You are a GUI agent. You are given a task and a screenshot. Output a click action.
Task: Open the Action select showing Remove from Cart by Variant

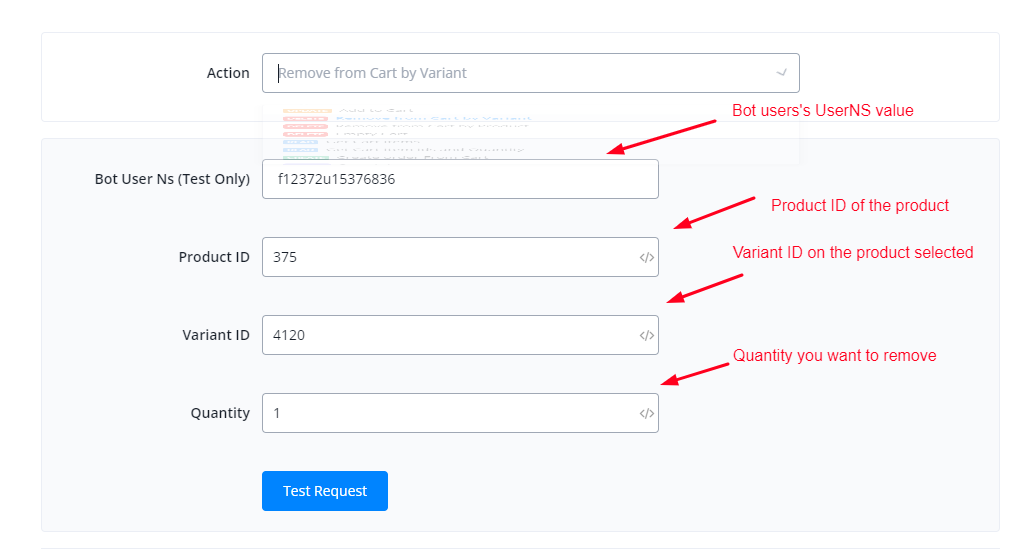coord(520,73)
